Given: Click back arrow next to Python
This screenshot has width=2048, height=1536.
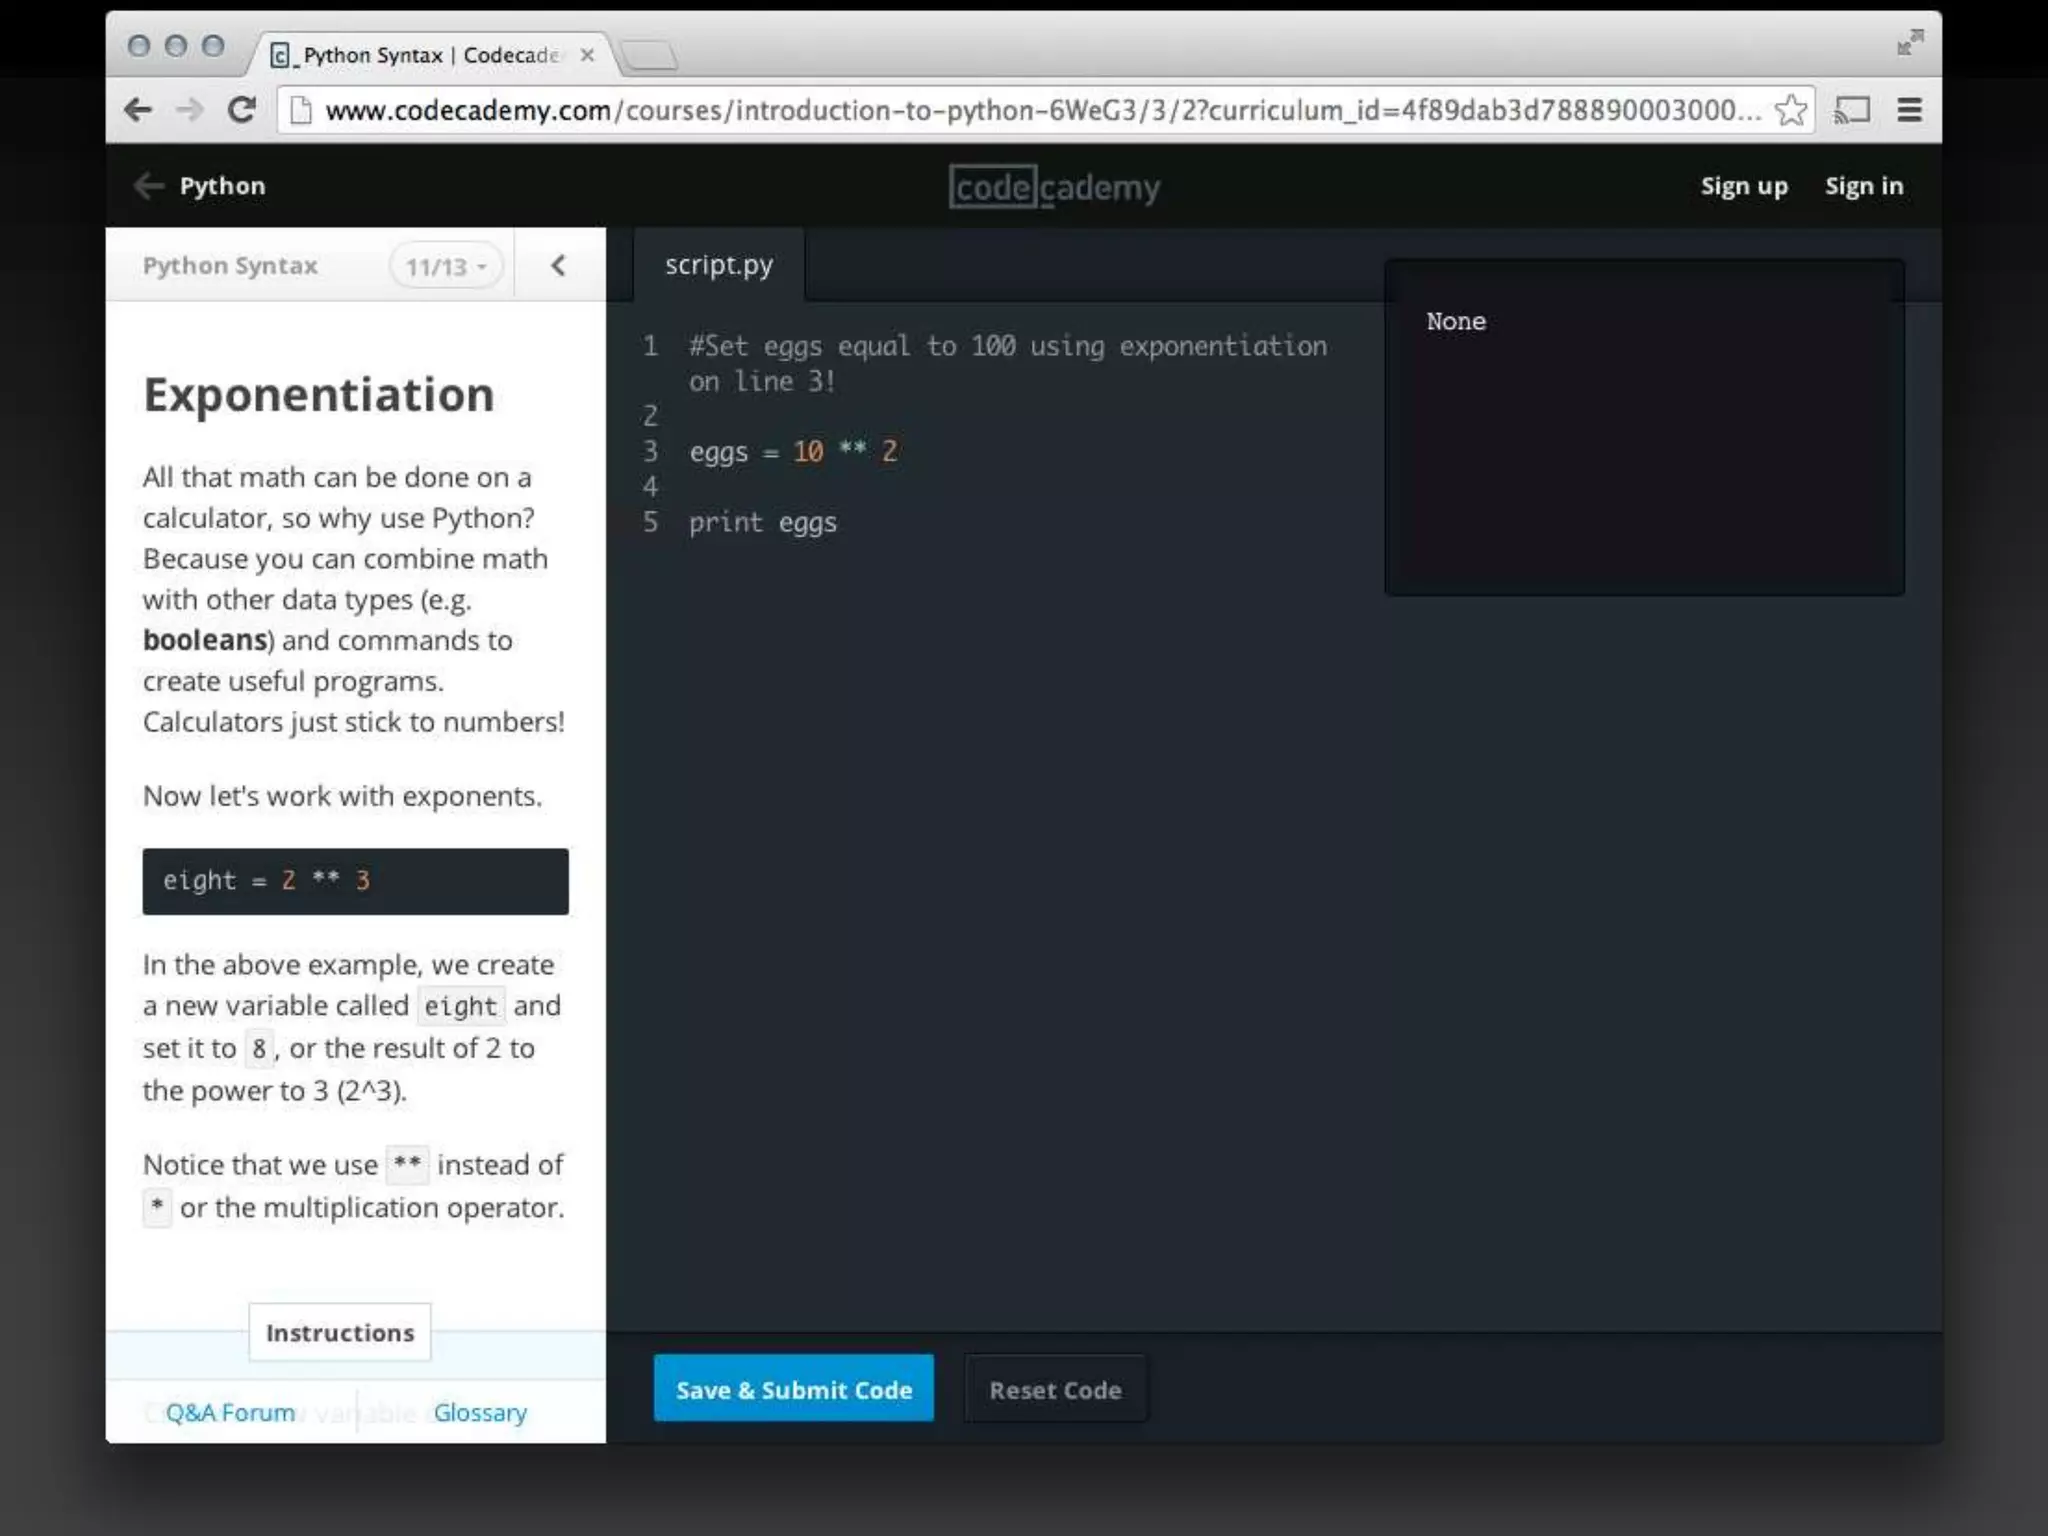Looking at the screenshot, I should click(148, 185).
